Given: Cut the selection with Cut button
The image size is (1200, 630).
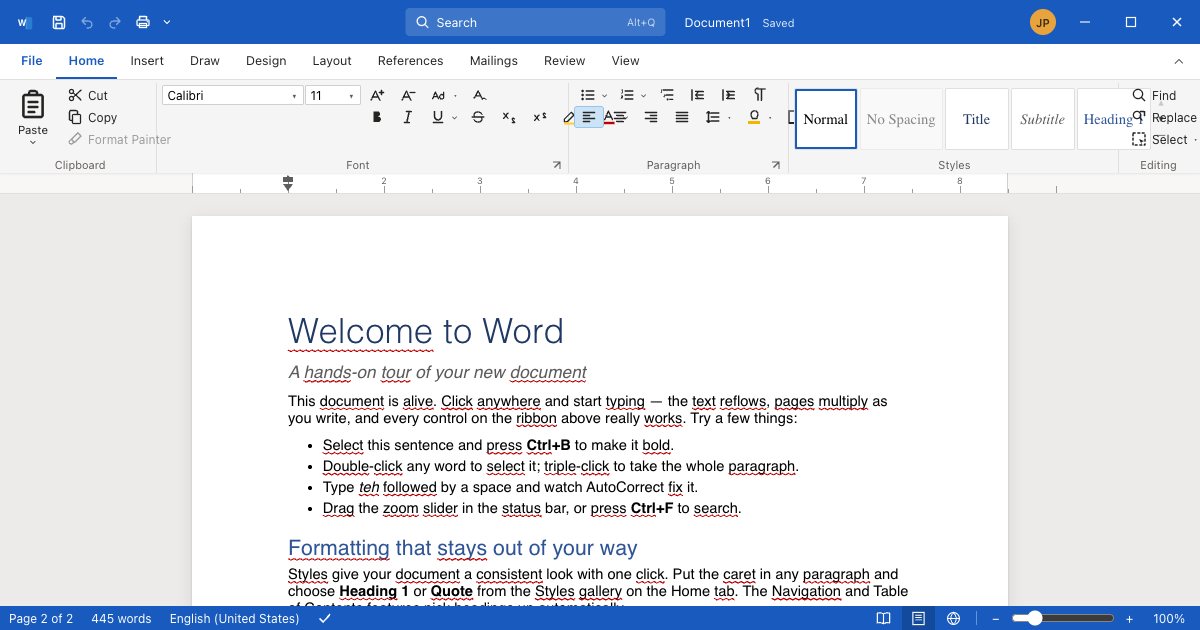Looking at the screenshot, I should [88, 95].
